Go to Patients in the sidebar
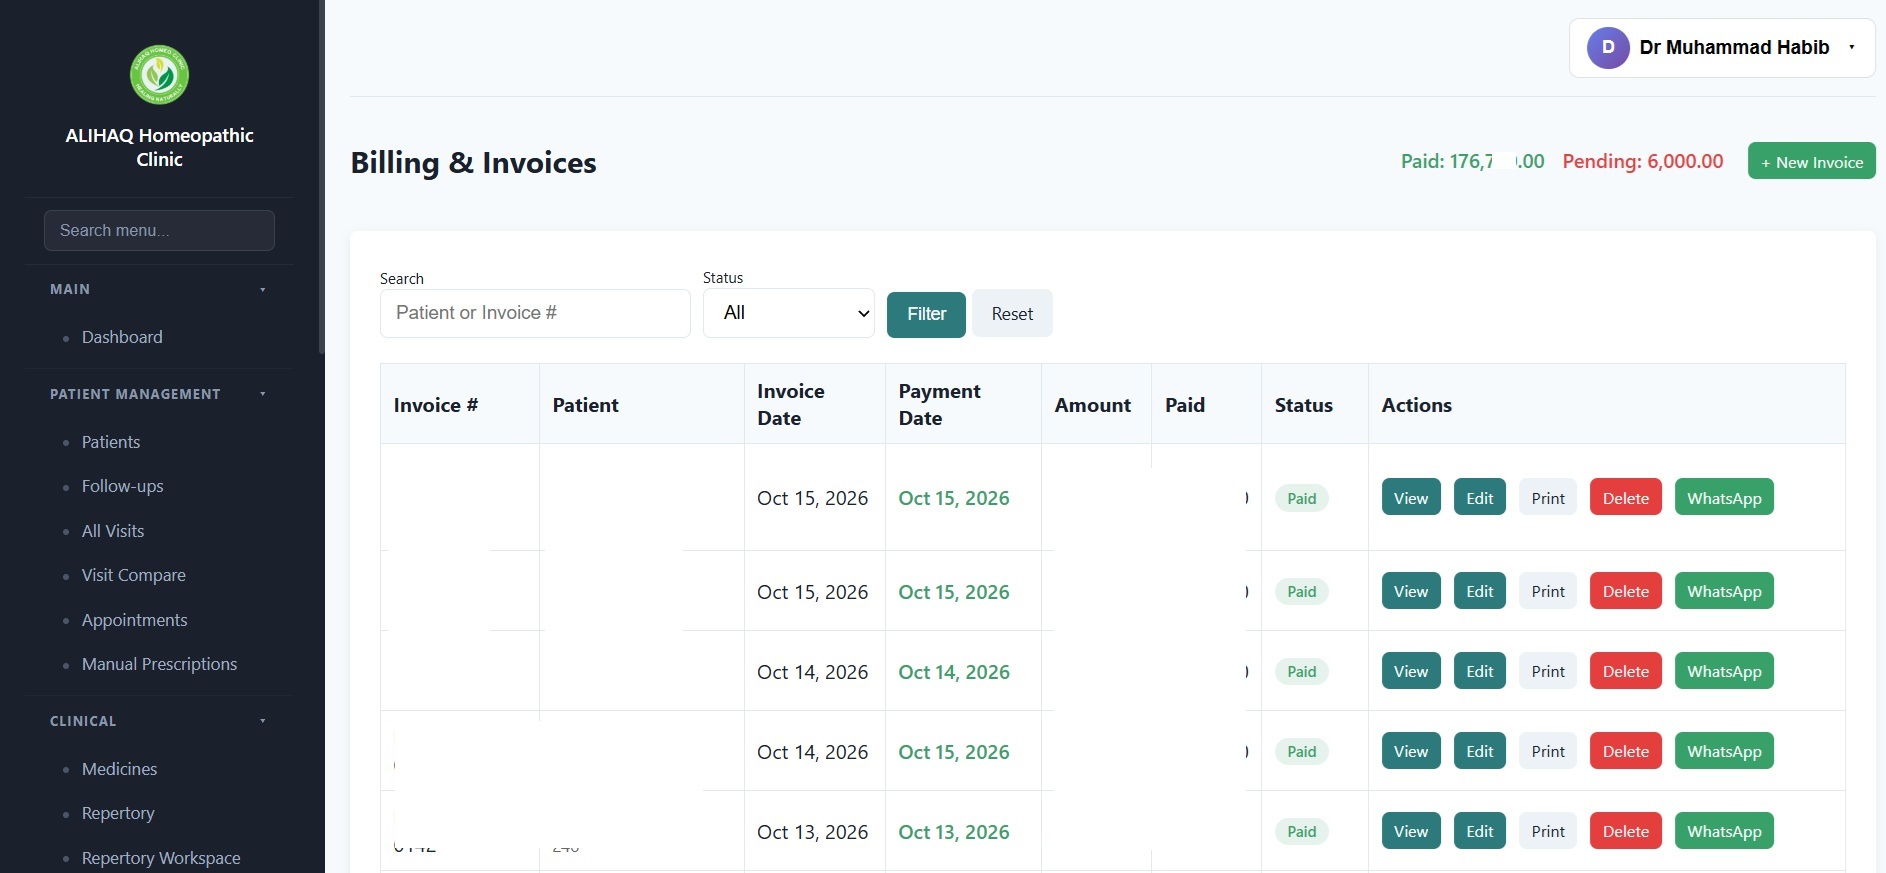The image size is (1886, 873). (x=110, y=442)
